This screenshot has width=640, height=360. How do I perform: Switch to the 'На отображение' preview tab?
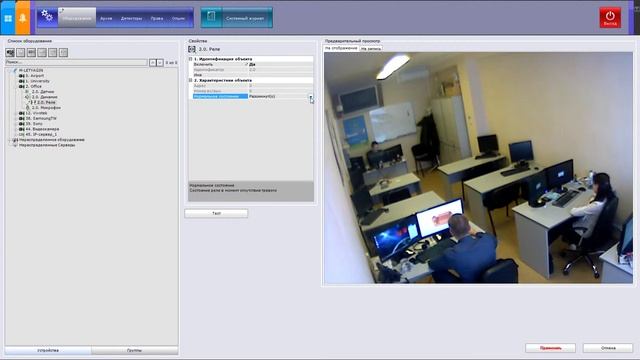click(x=341, y=48)
